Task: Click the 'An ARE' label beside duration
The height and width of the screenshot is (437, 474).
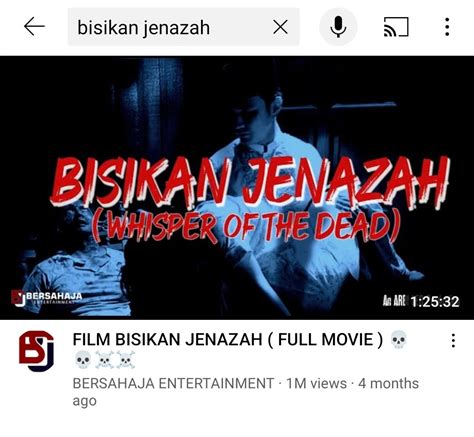Action: 394,301
